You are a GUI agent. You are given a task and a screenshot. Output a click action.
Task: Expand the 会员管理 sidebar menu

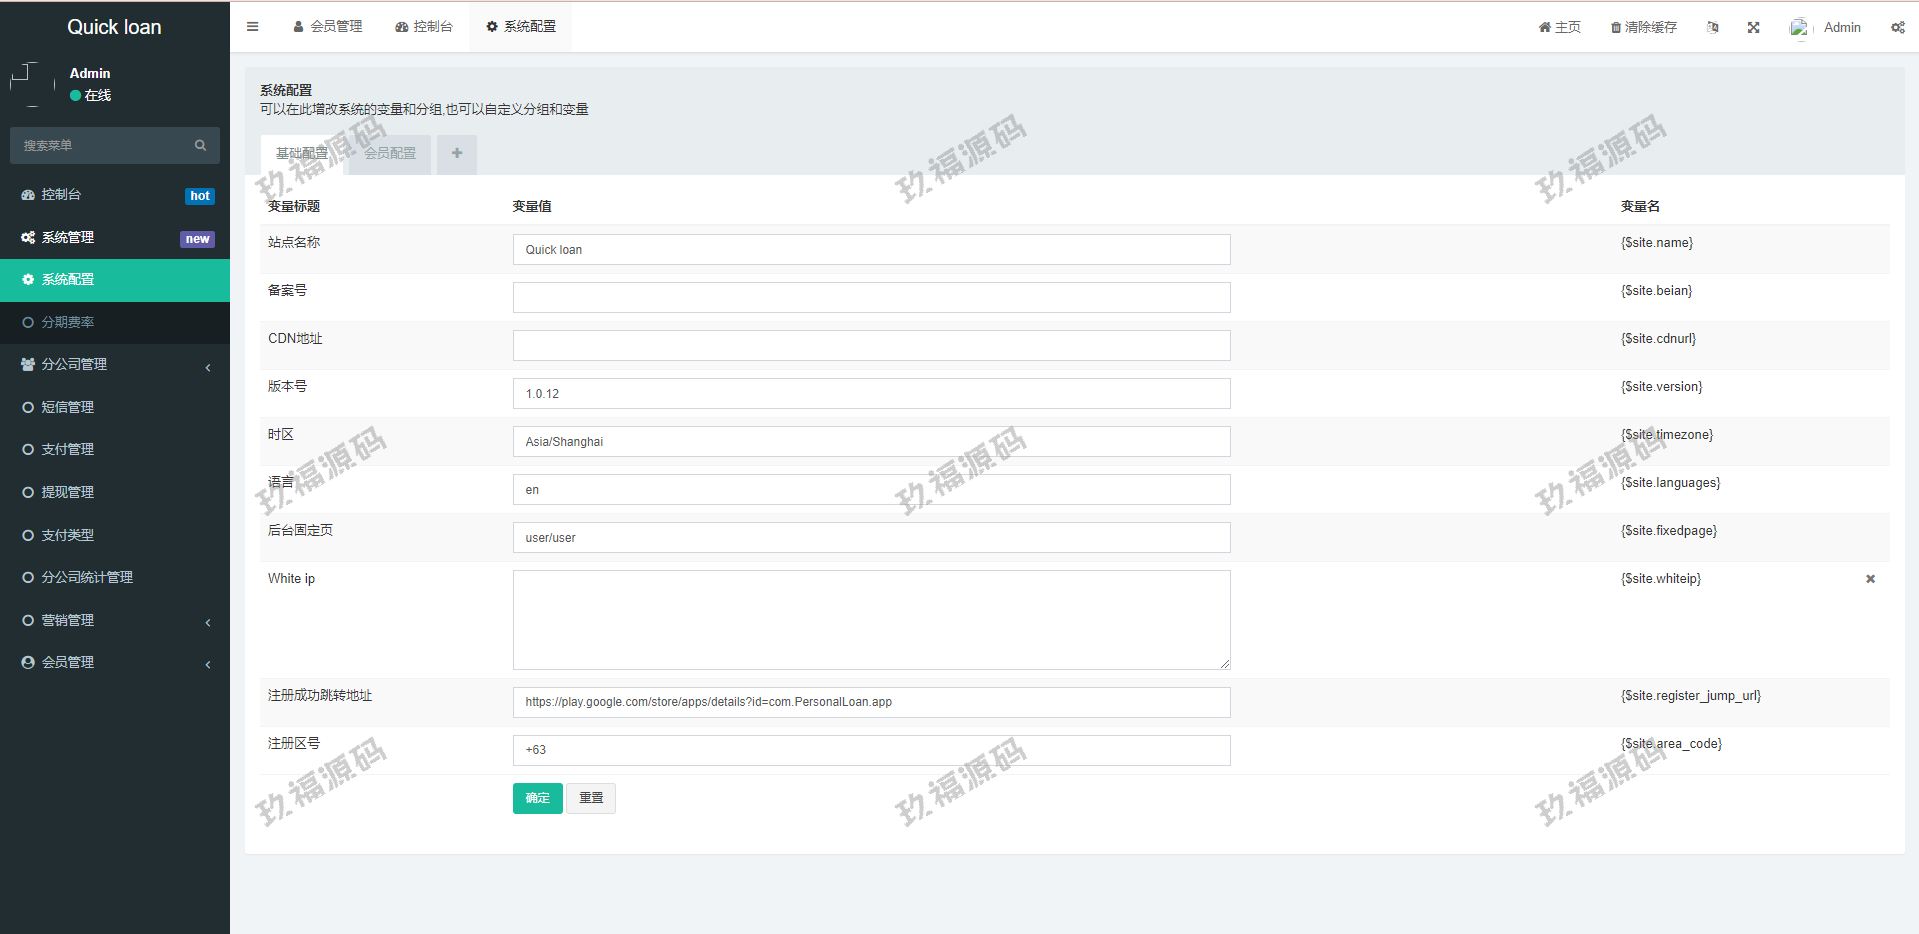(114, 662)
